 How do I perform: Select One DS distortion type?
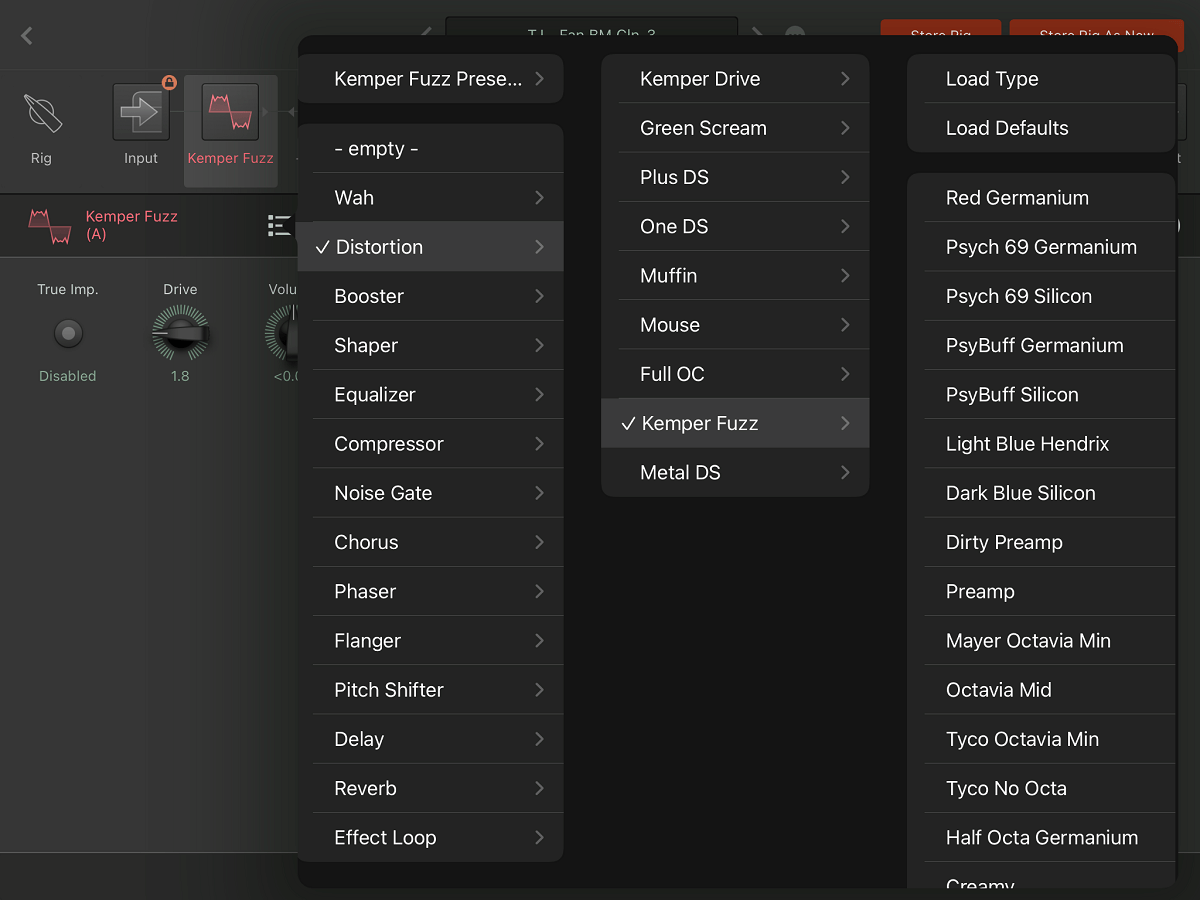(x=735, y=227)
